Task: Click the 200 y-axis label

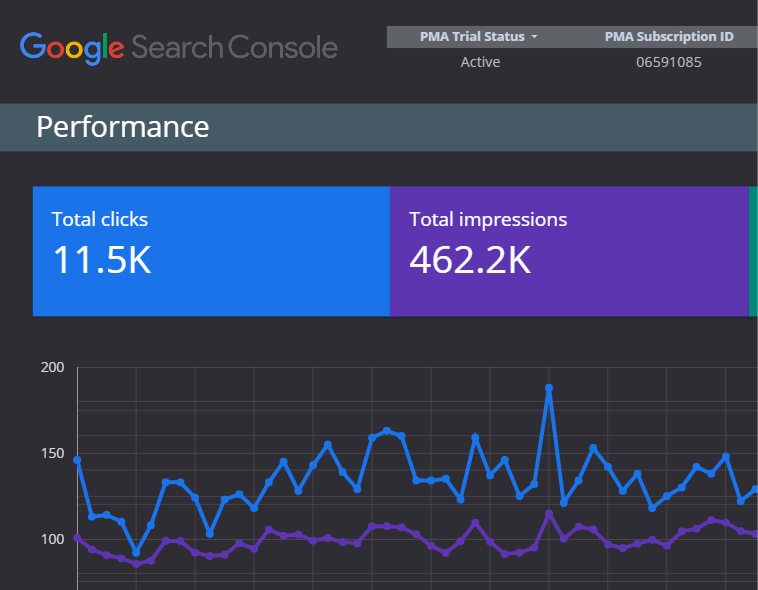Action: (x=52, y=368)
